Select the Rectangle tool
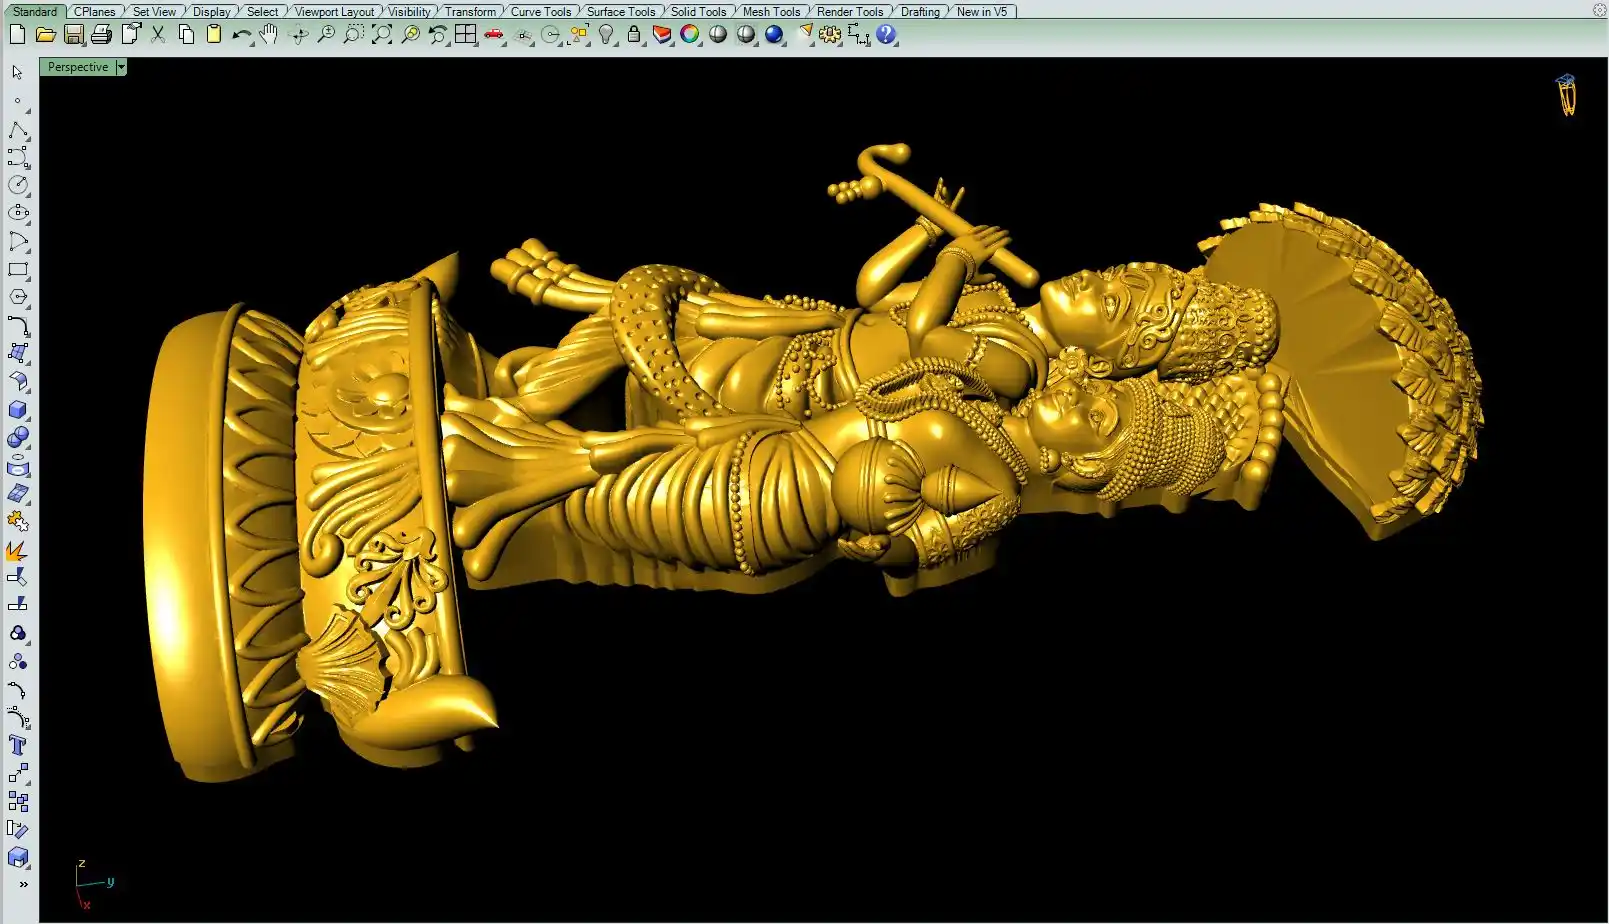Viewport: 1609px width, 924px height. (x=18, y=270)
